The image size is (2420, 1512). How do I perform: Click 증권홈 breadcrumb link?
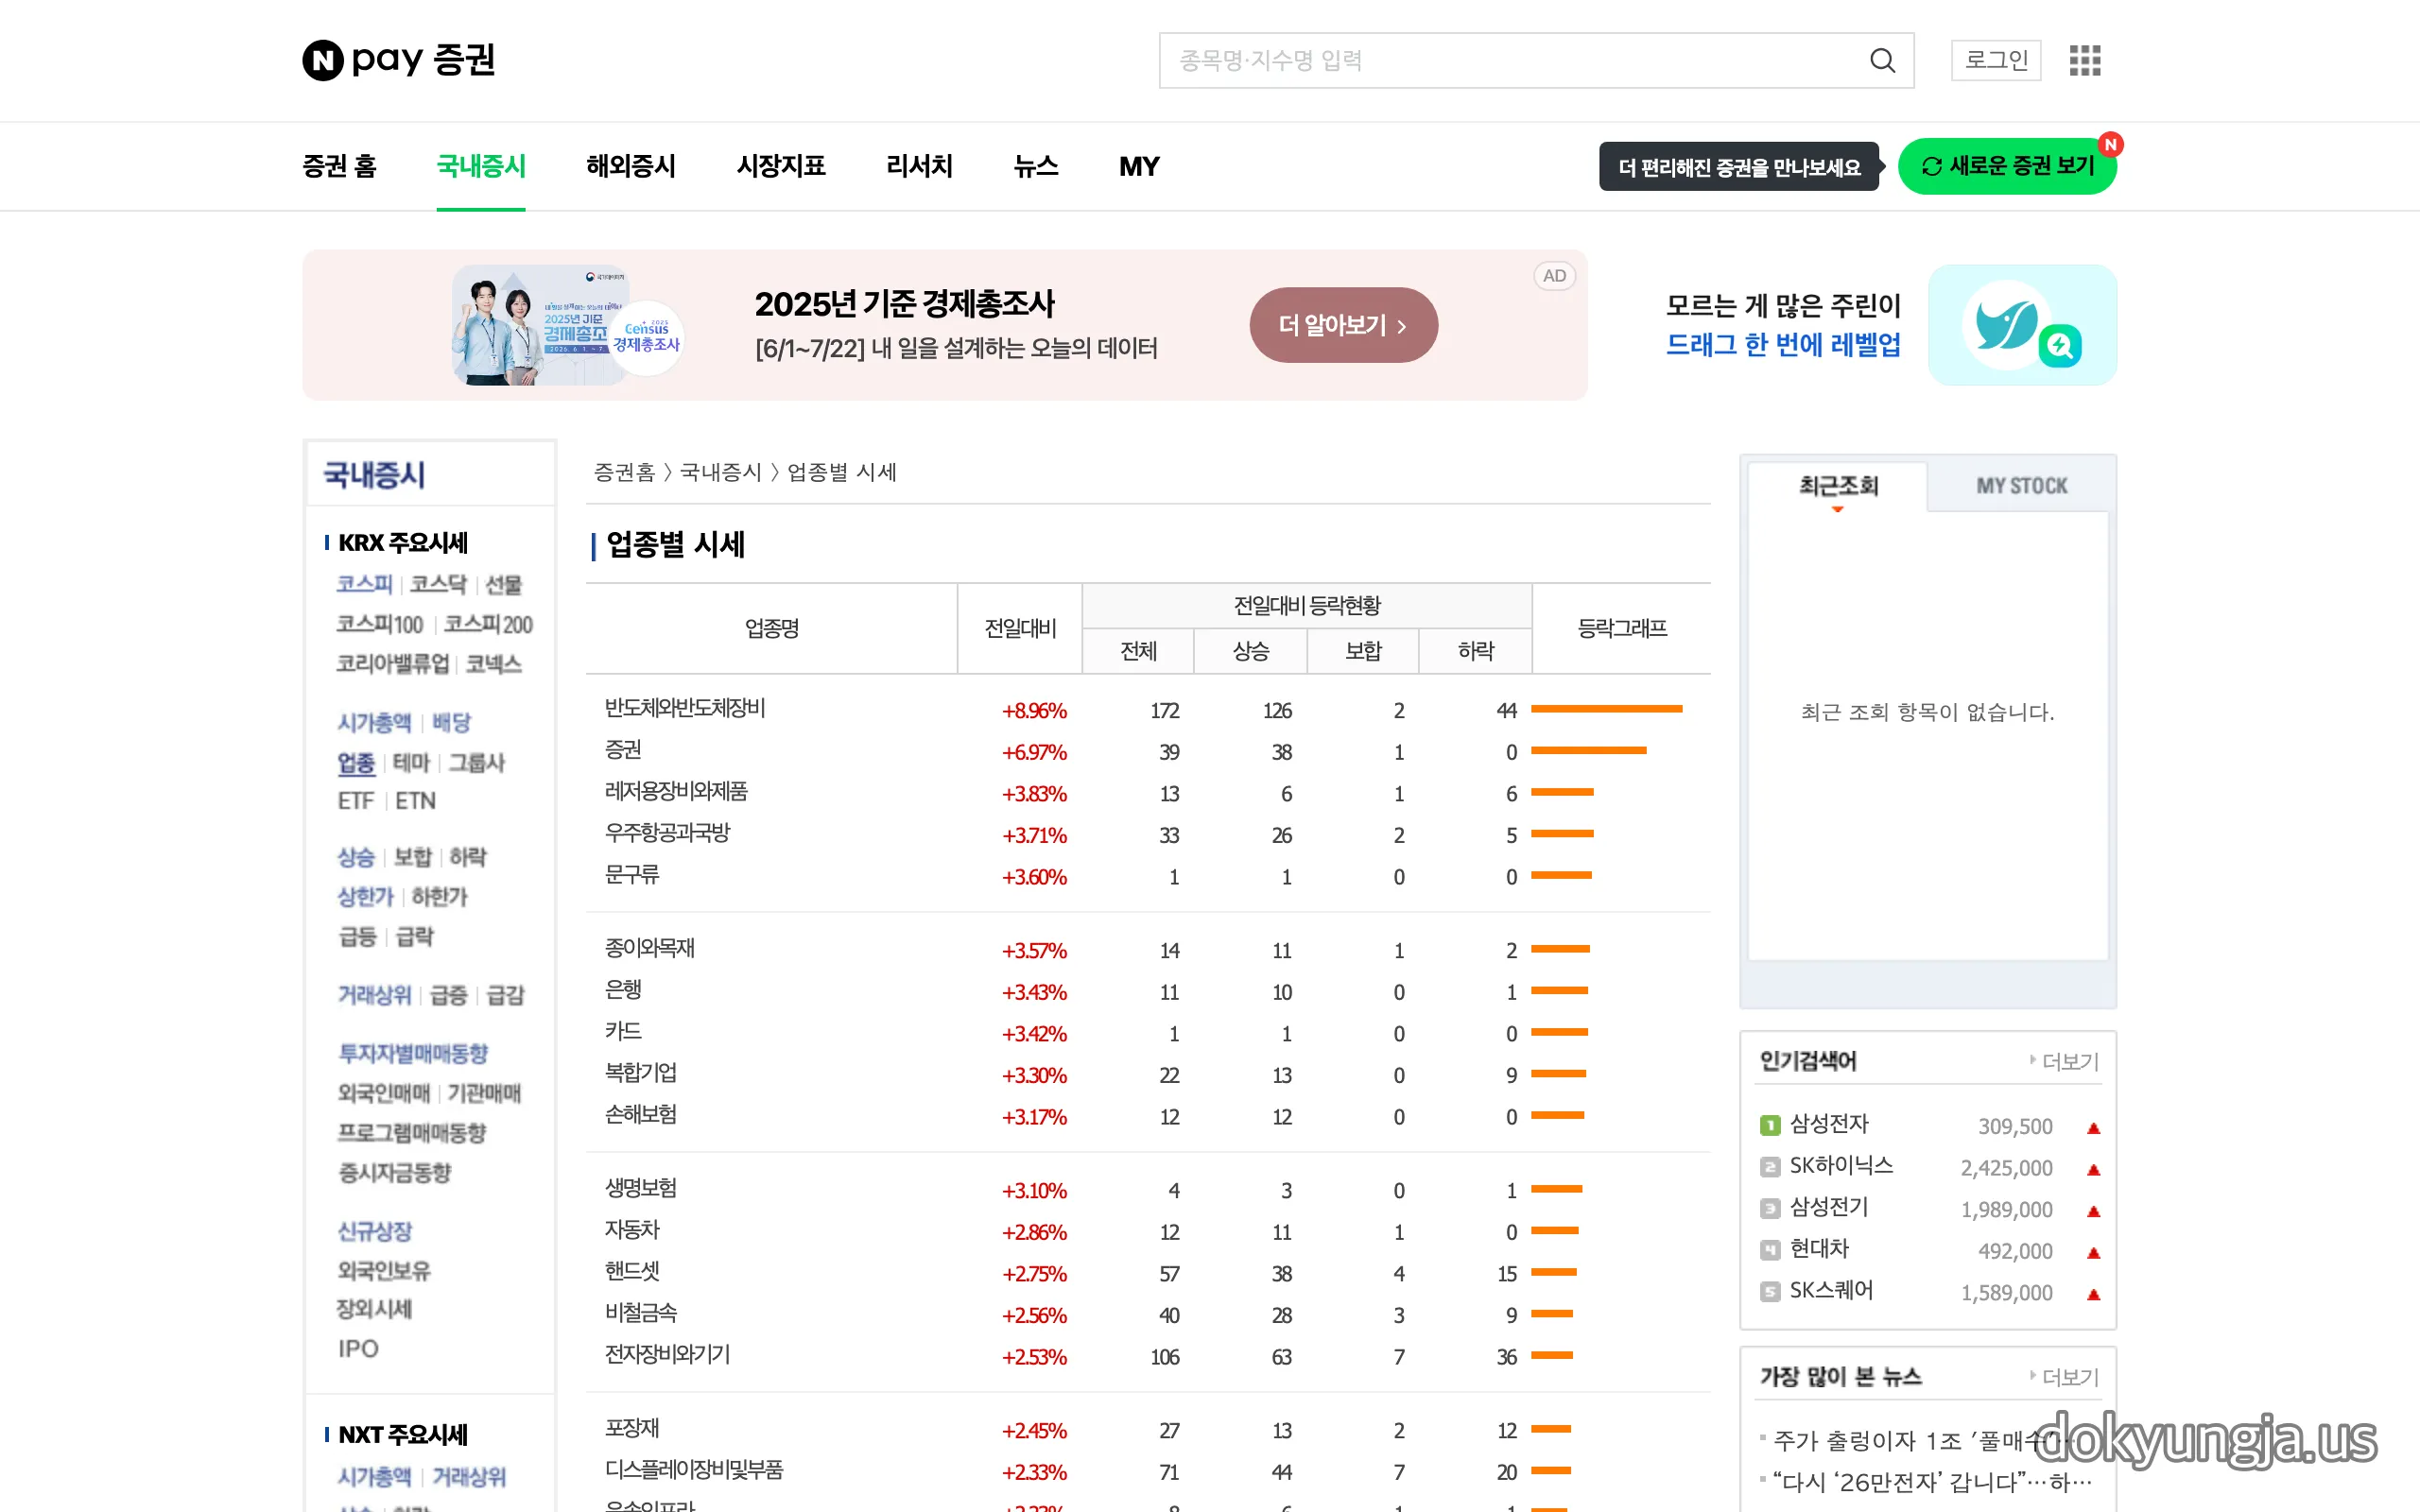click(624, 472)
